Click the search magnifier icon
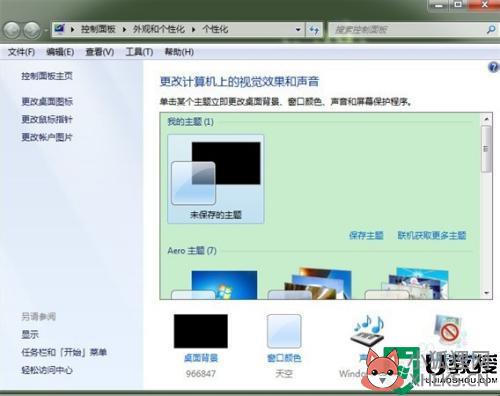This screenshot has height=396, width=500. [490, 30]
